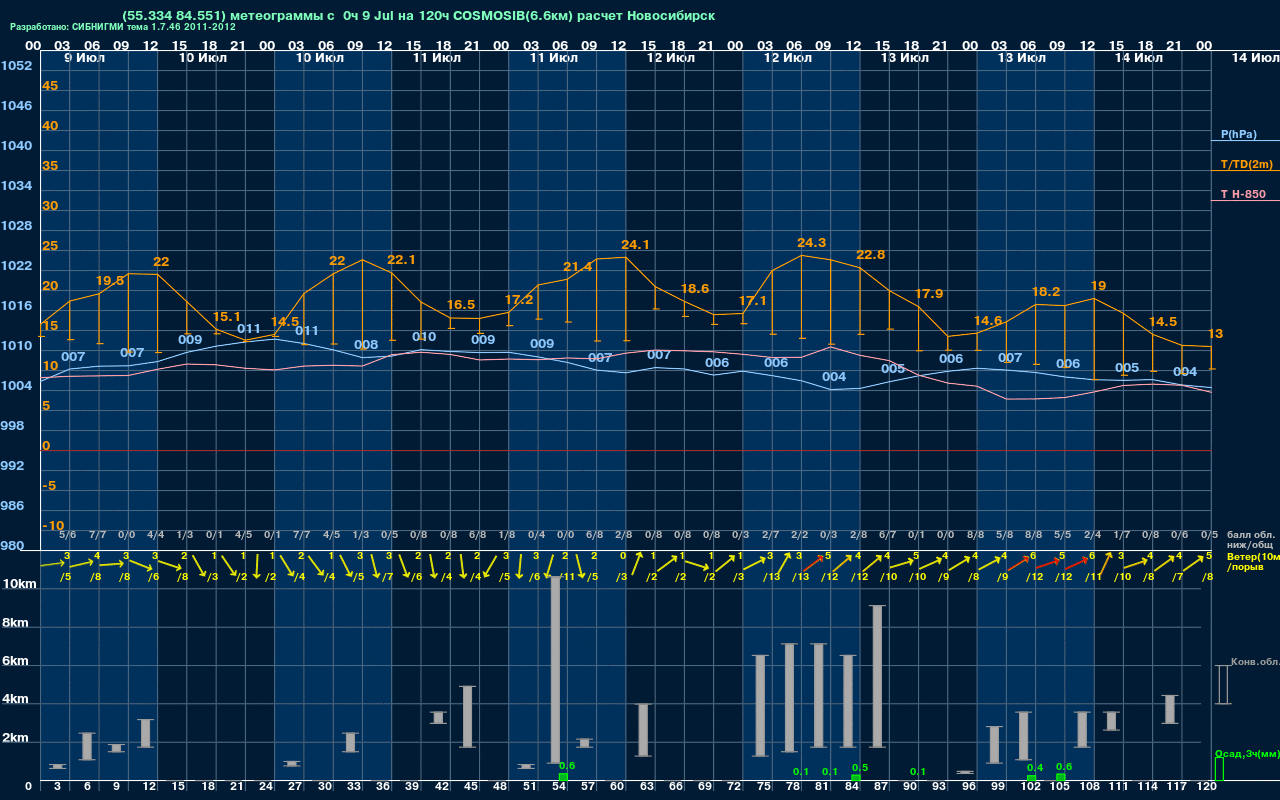This screenshot has height=800, width=1280.
Task: Click the 17.2 temperature label
Action: [x=519, y=300]
